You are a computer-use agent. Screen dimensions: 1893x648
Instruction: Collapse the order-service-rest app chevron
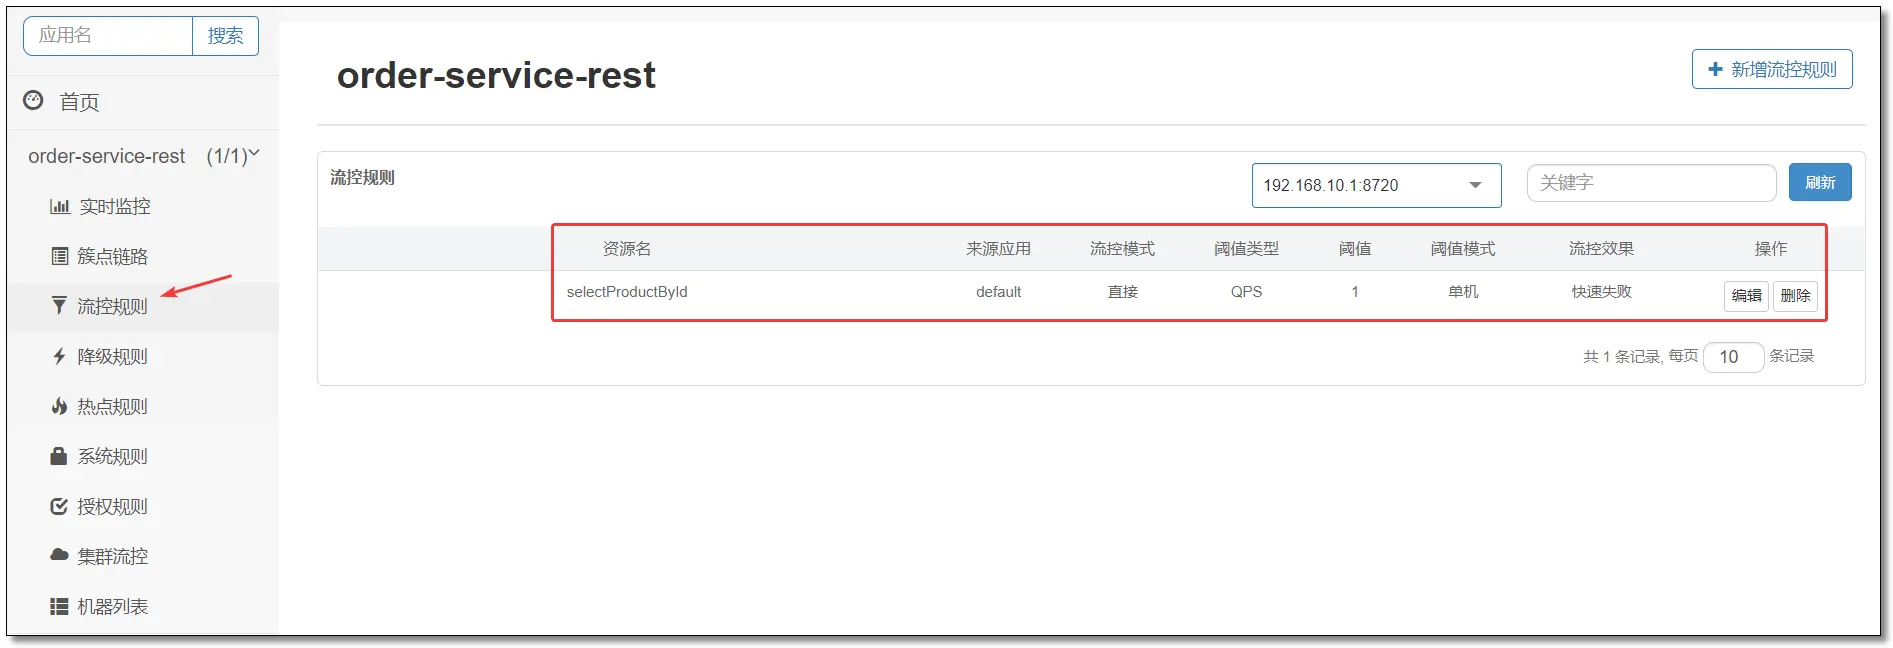(254, 153)
